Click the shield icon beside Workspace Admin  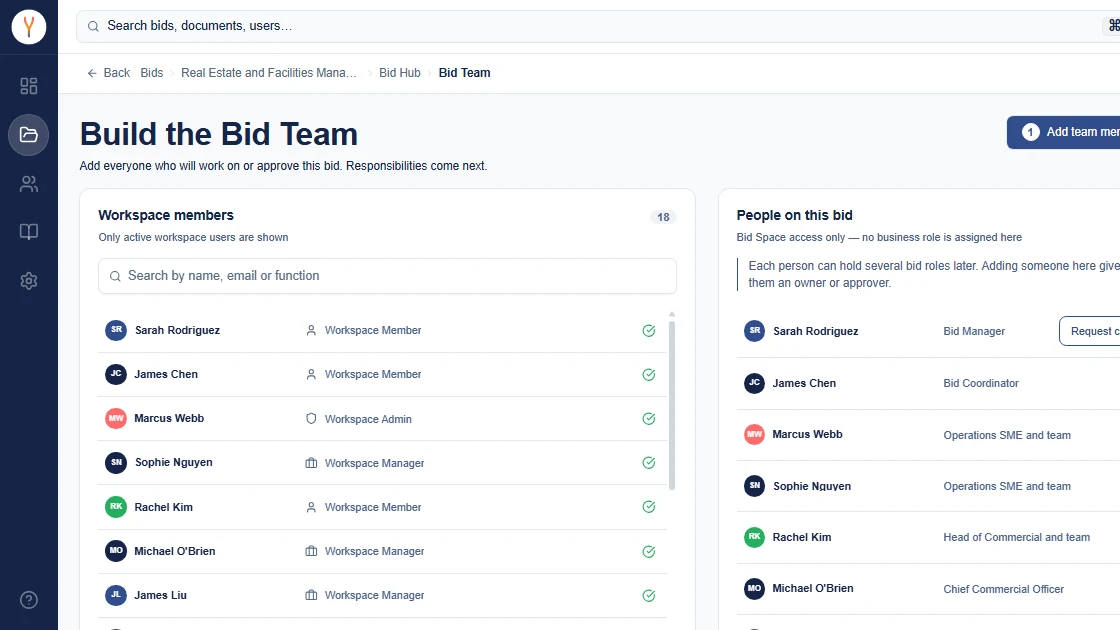tap(311, 419)
